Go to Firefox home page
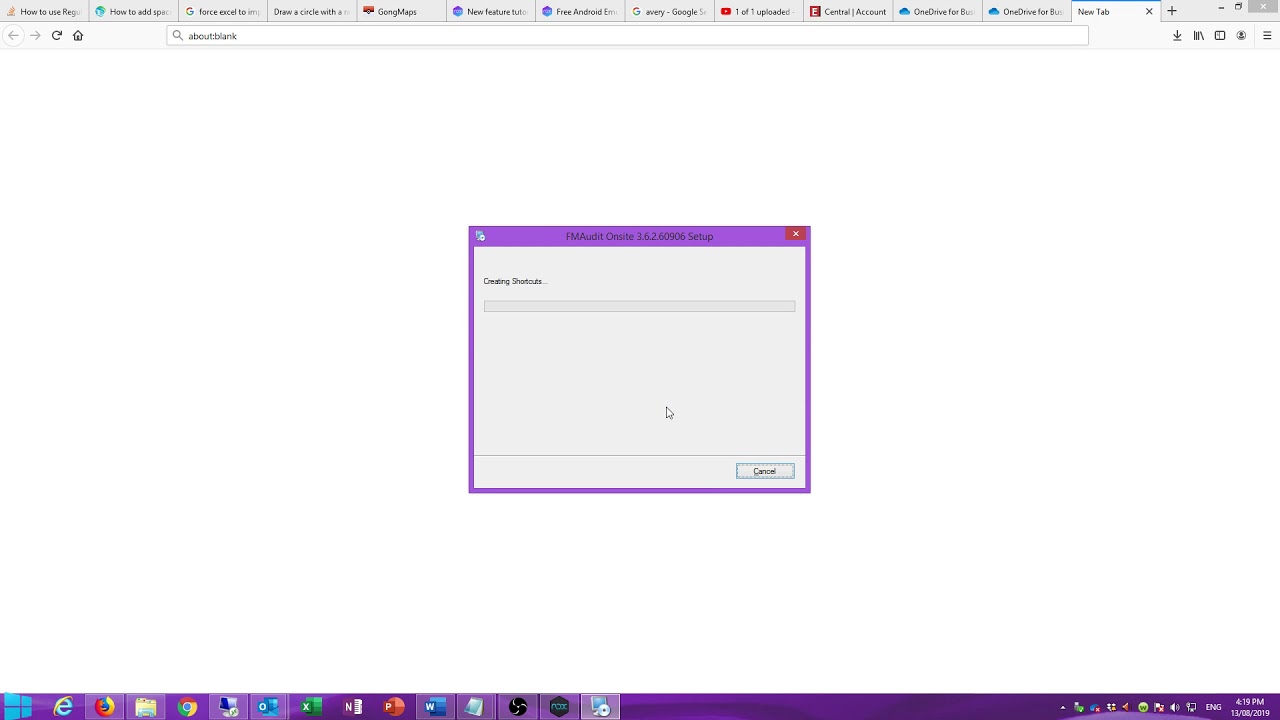 coord(78,35)
